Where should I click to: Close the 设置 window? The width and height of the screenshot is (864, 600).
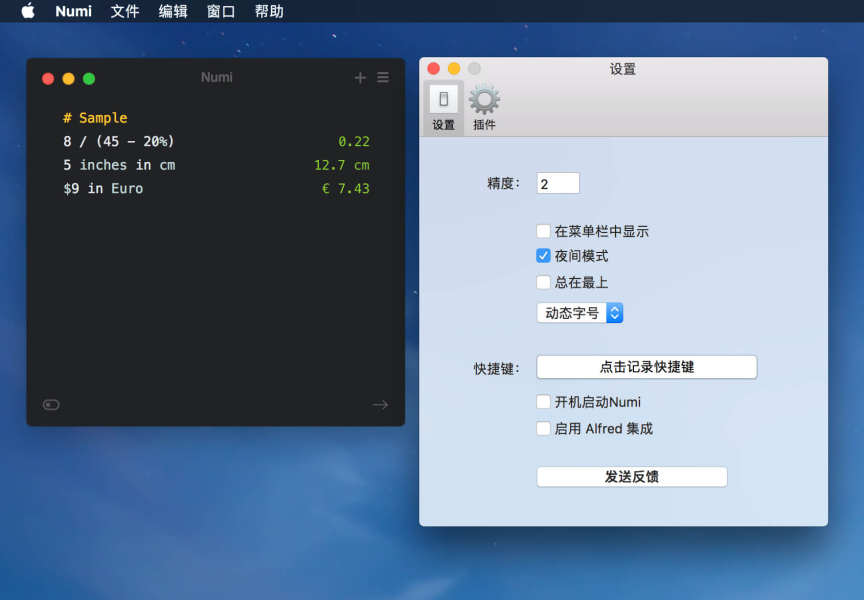[434, 68]
